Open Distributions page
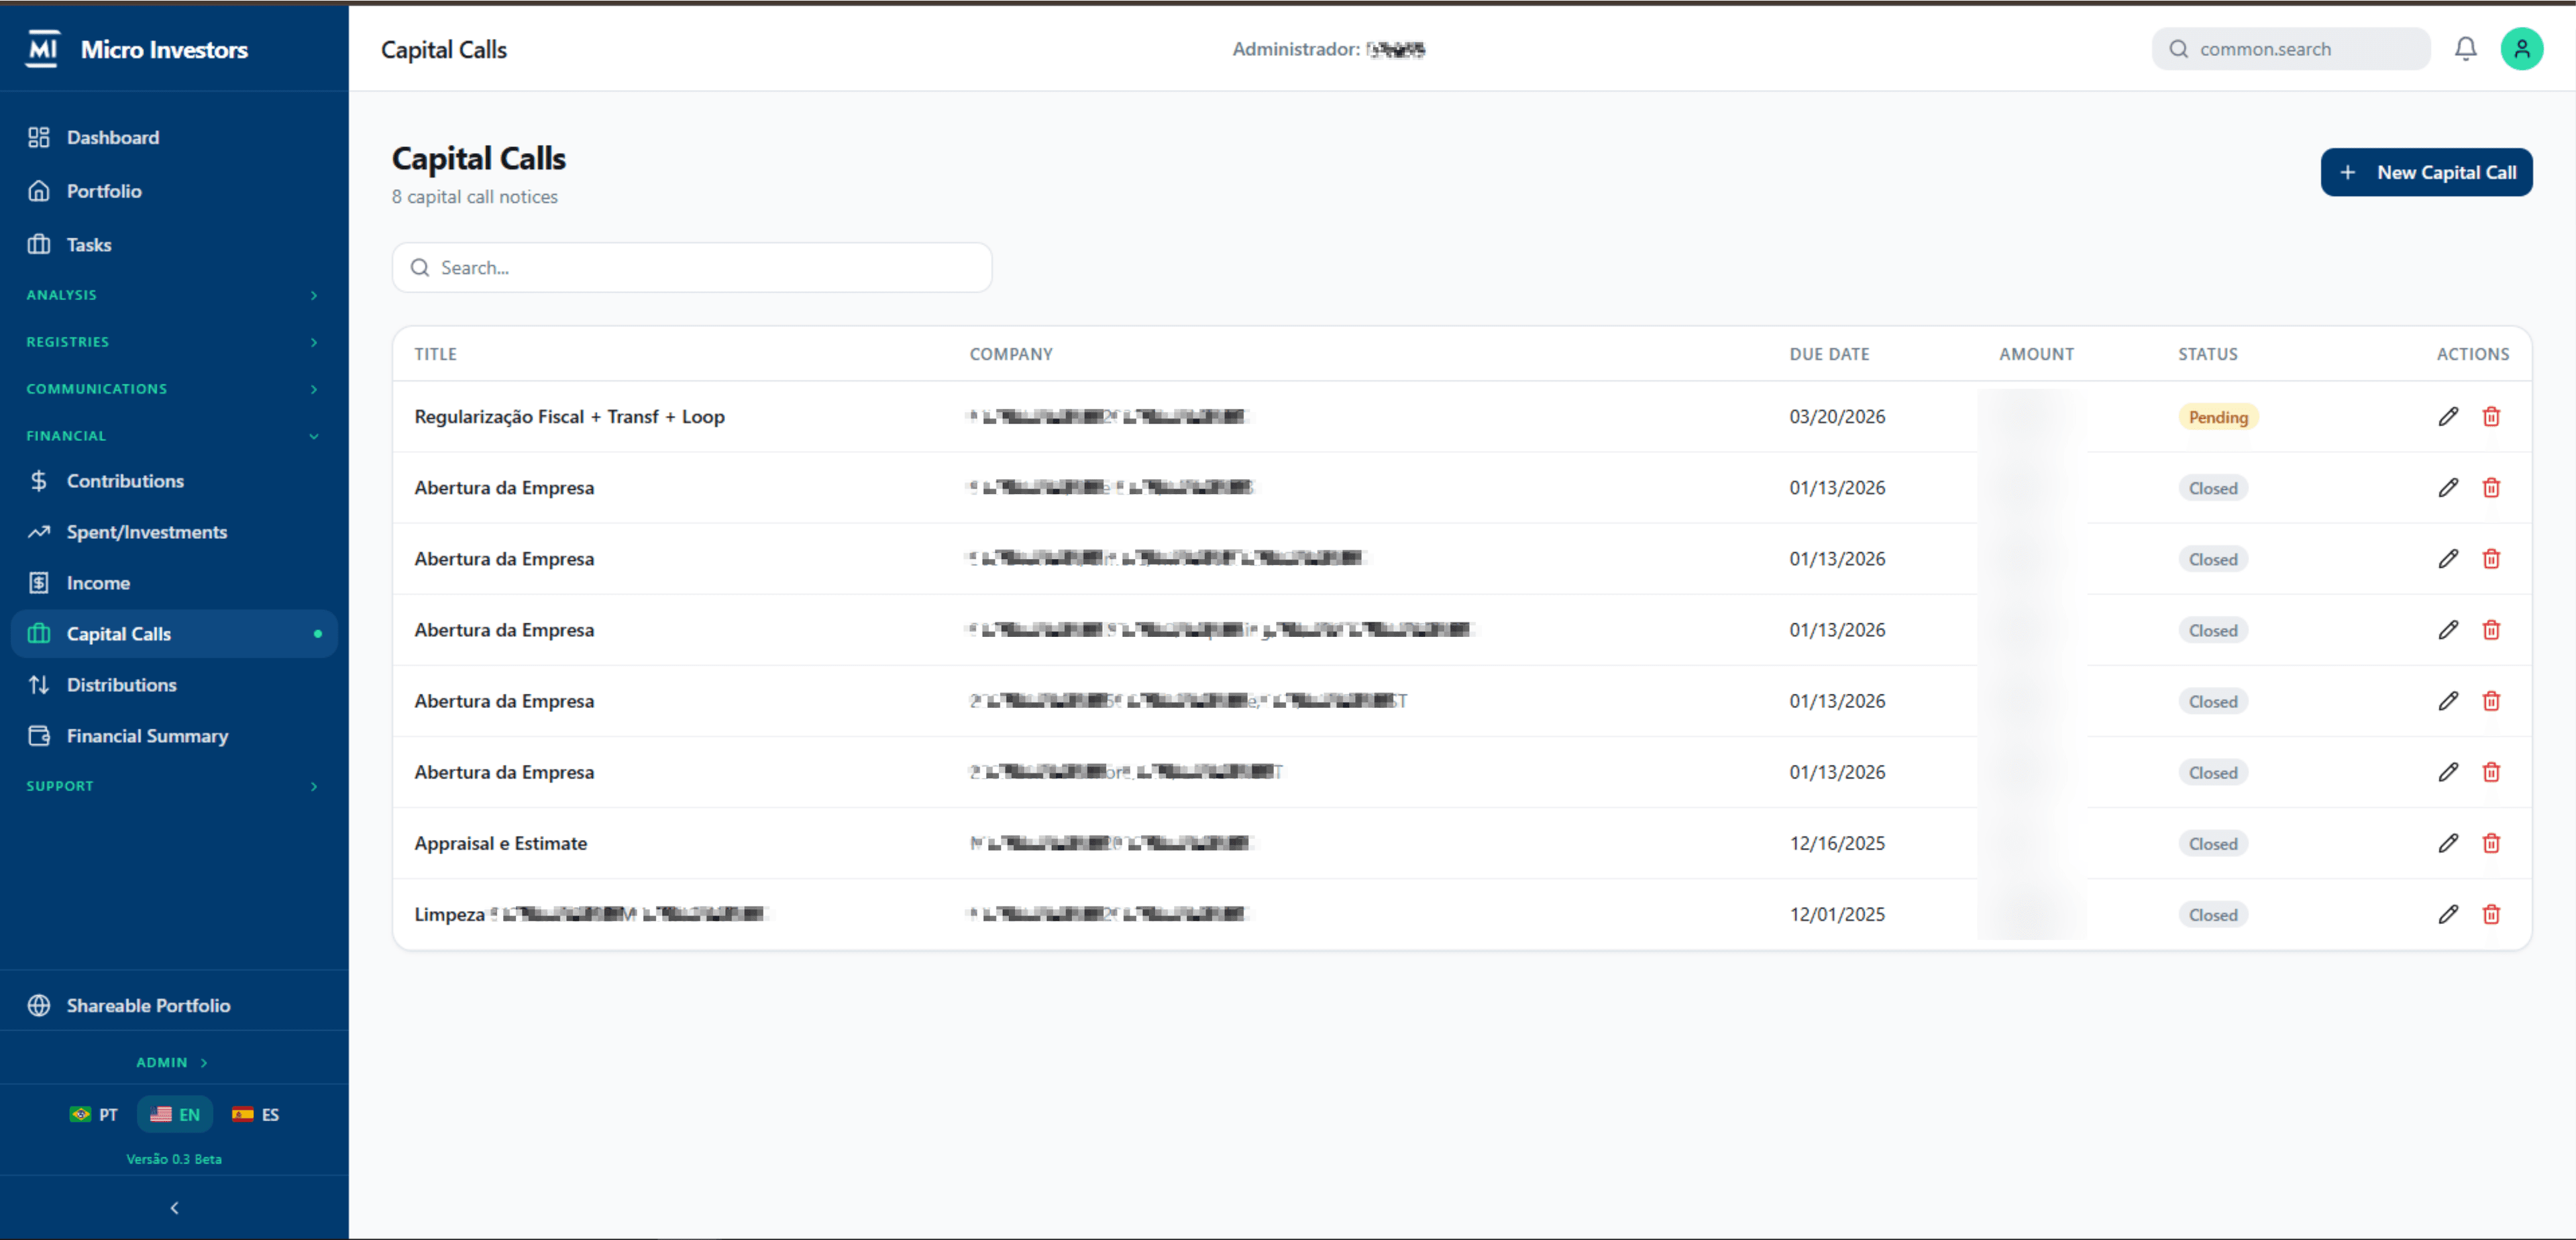This screenshot has height=1240, width=2576. tap(174, 685)
